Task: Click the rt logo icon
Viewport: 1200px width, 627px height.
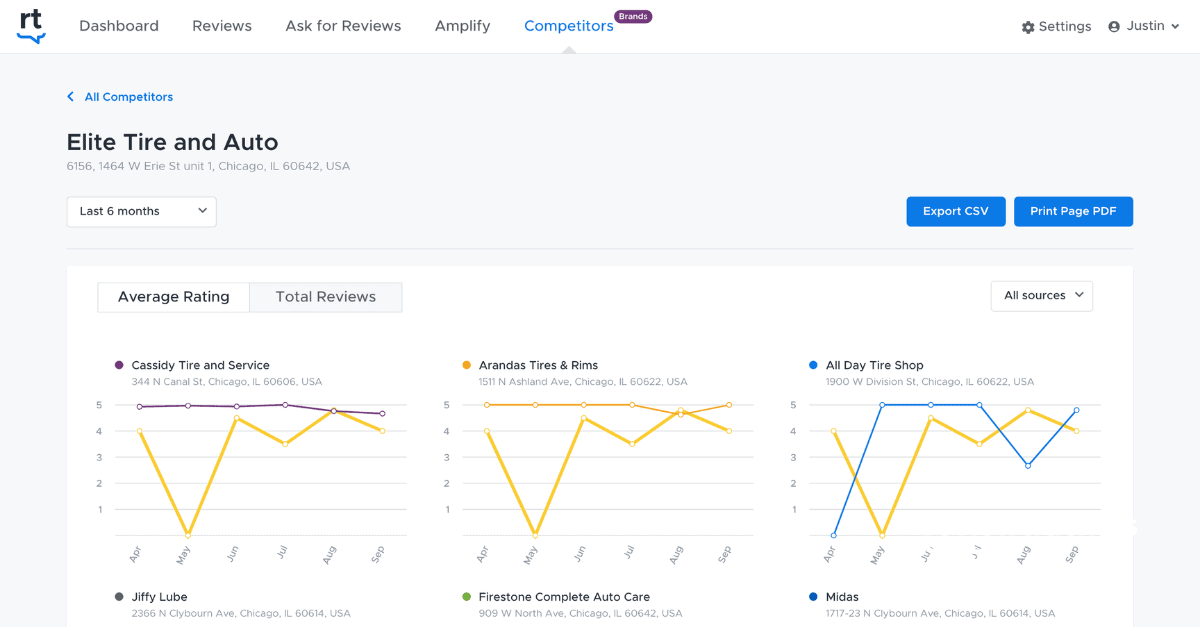Action: (x=31, y=26)
